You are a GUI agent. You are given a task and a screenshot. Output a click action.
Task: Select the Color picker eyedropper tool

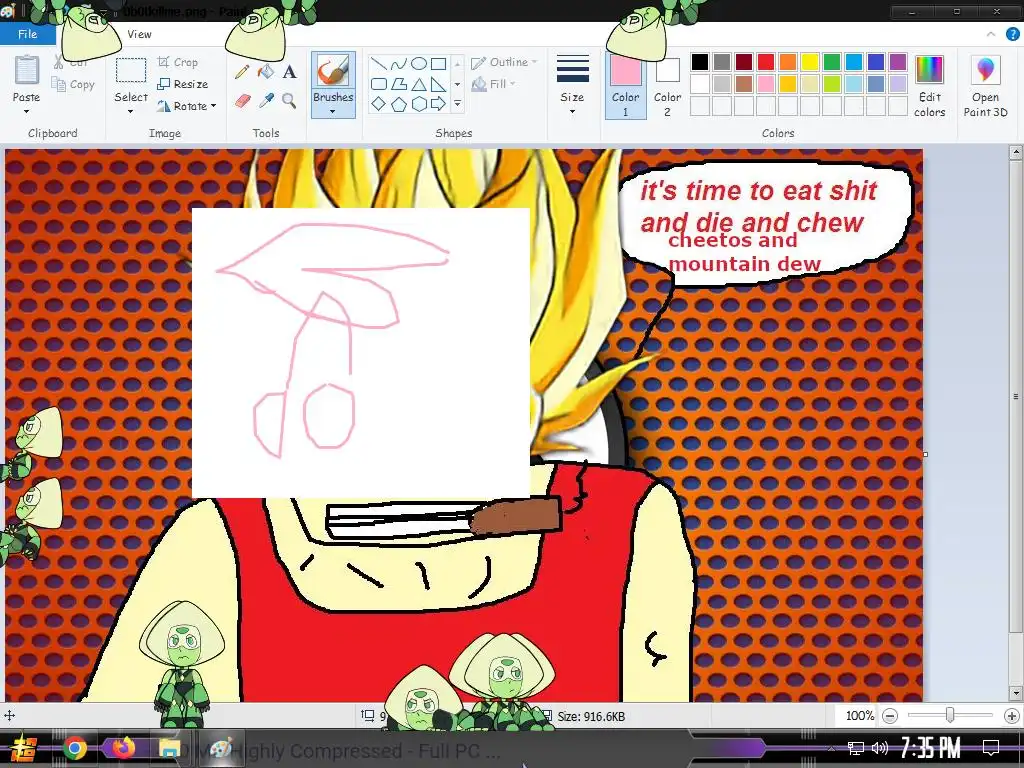coord(266,101)
